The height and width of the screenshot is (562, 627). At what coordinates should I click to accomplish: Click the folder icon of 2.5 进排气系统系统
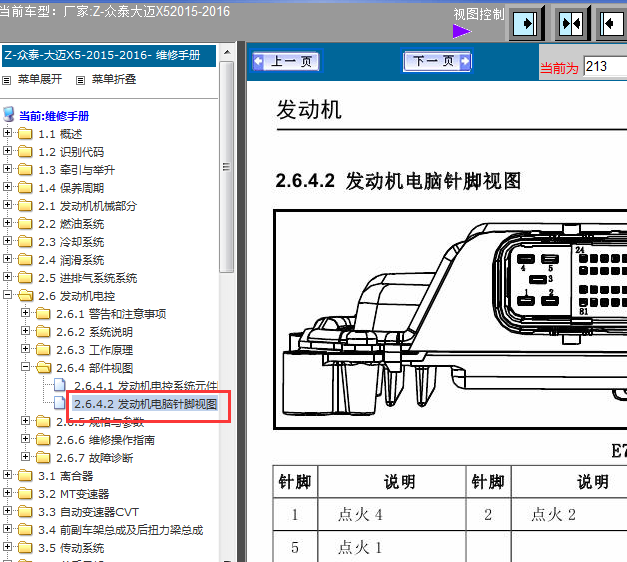[x=25, y=278]
